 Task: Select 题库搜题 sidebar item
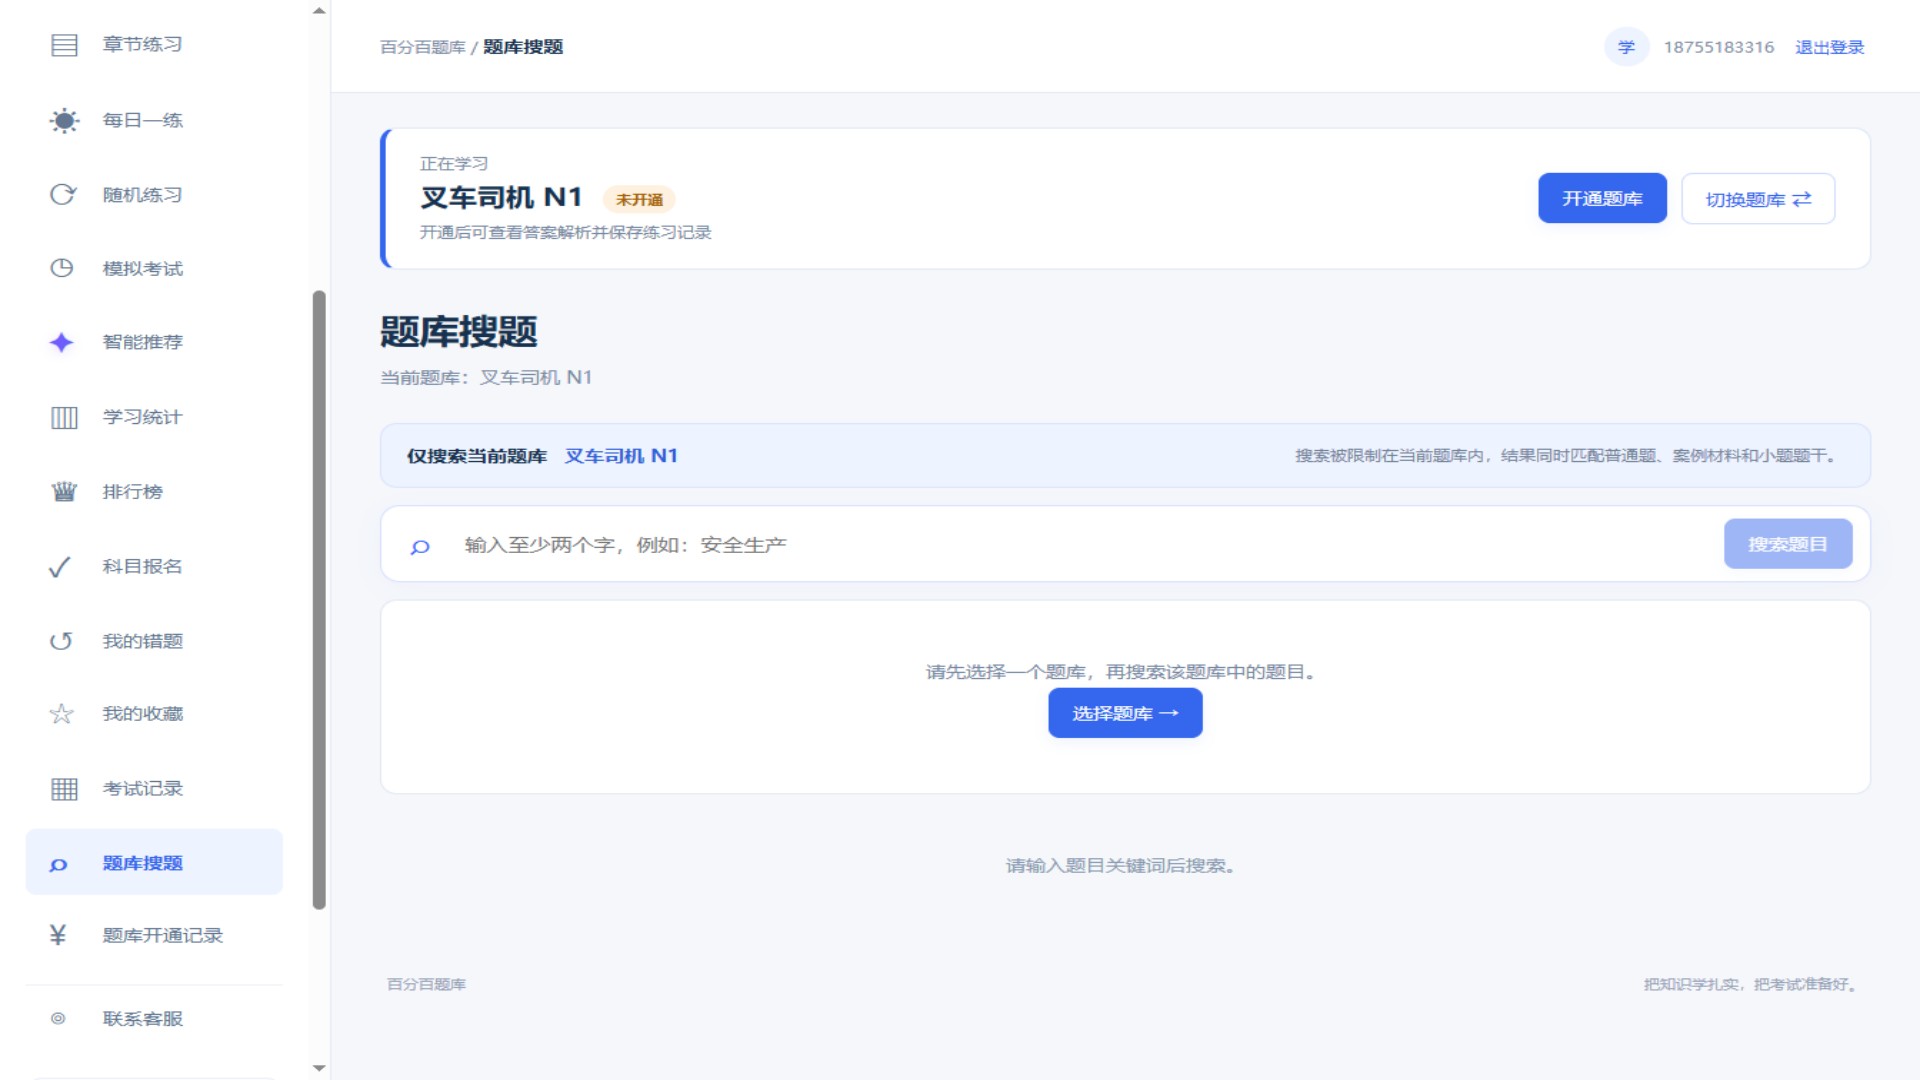(154, 862)
